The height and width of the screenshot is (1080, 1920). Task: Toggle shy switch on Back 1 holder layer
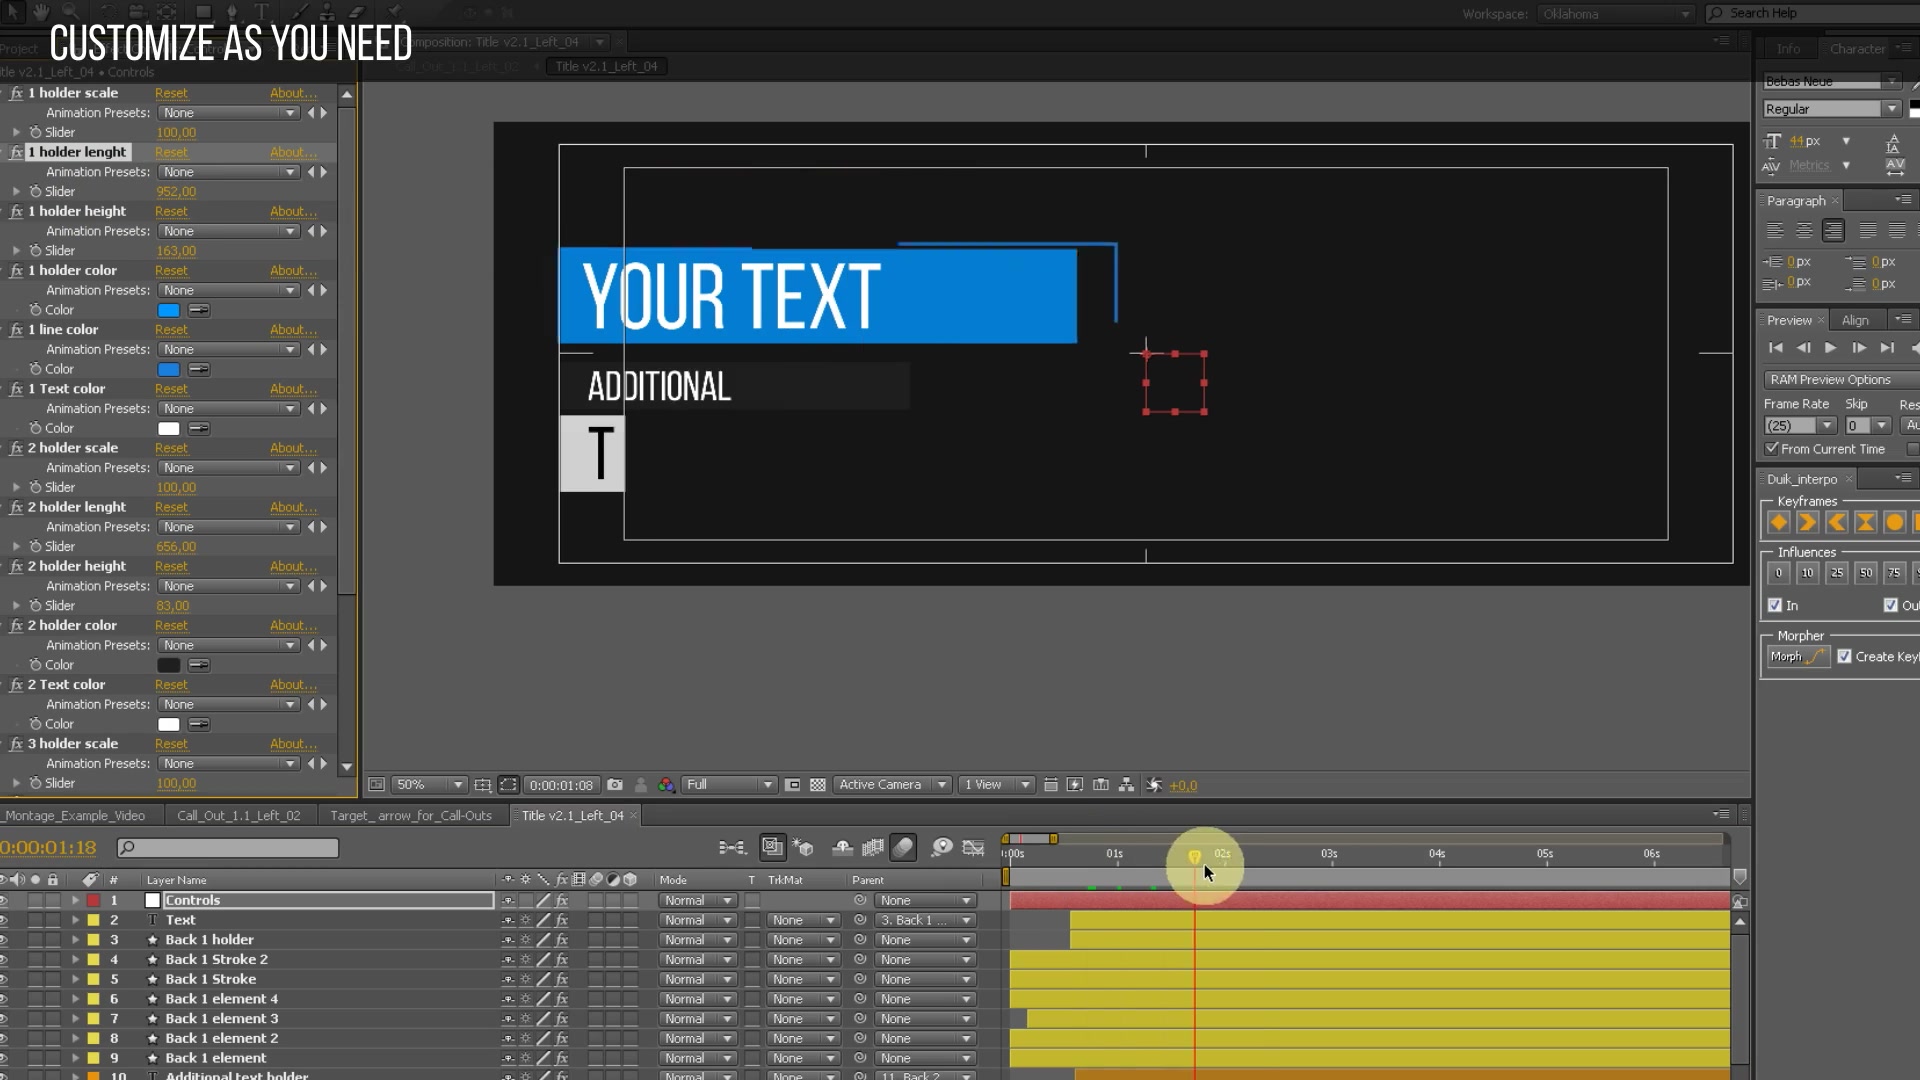[508, 940]
